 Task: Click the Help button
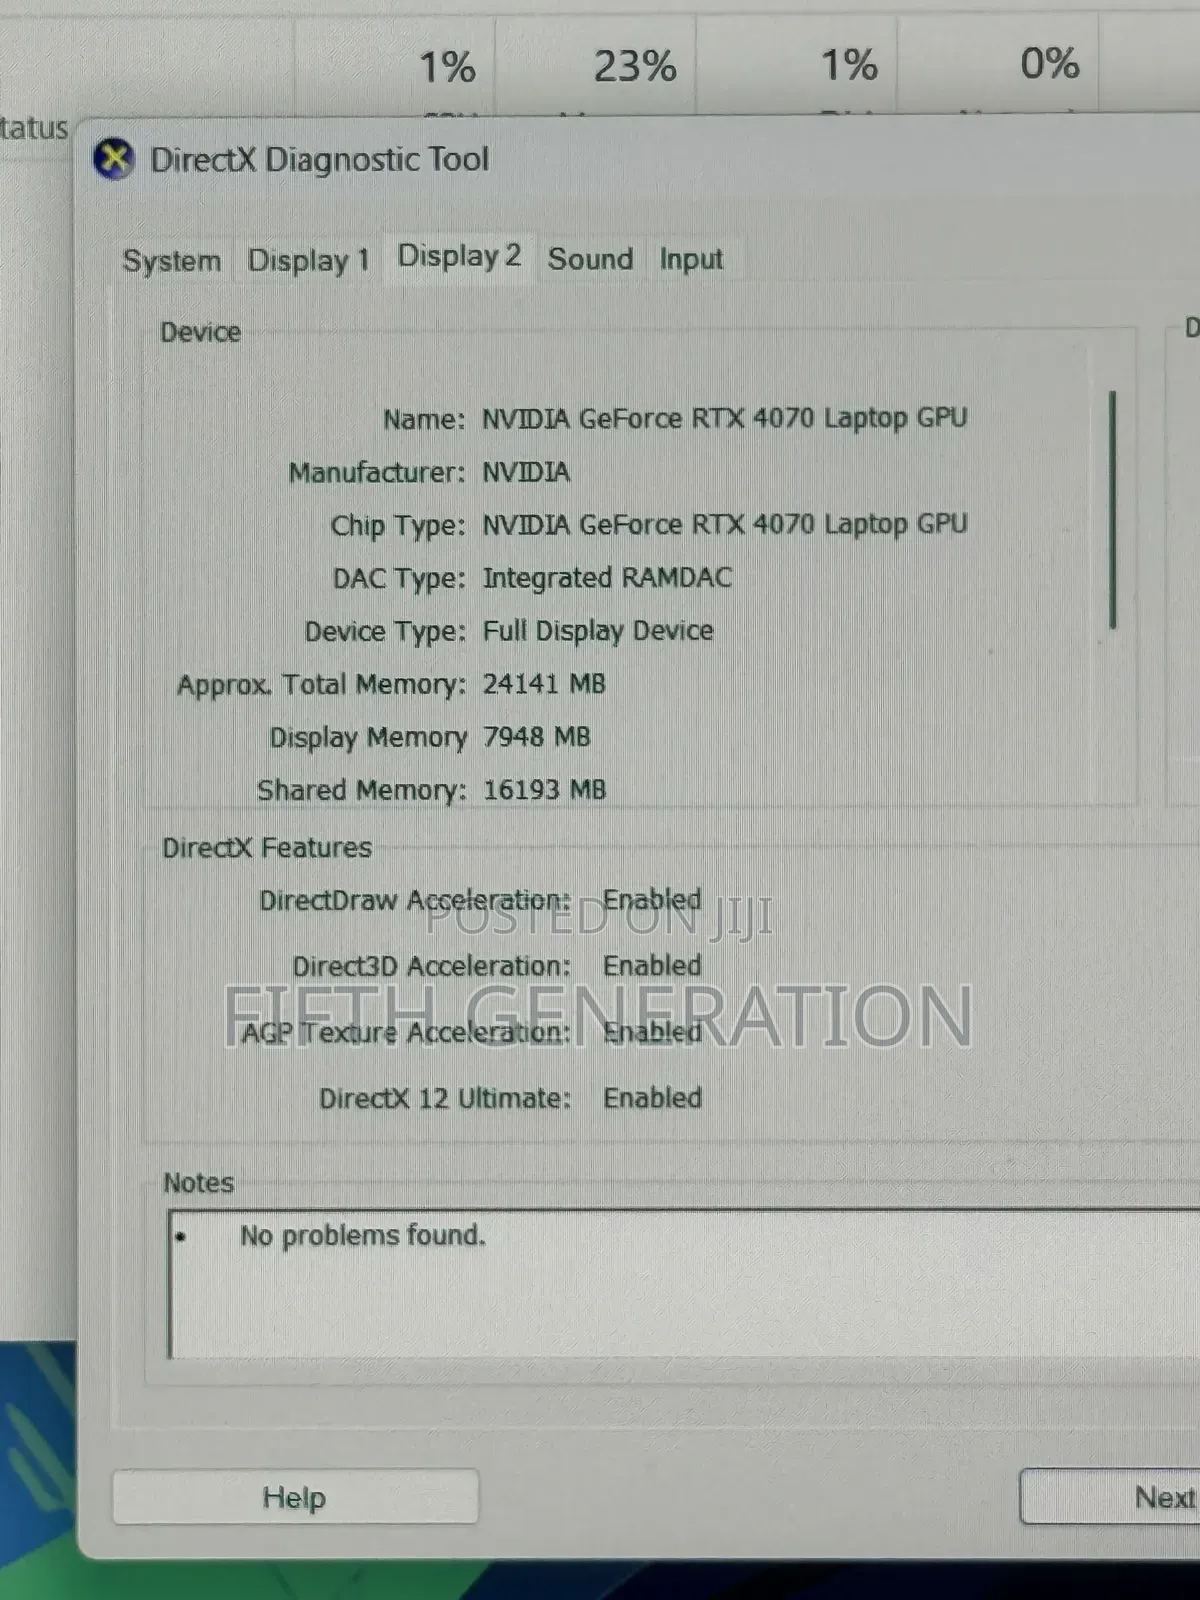point(295,1497)
